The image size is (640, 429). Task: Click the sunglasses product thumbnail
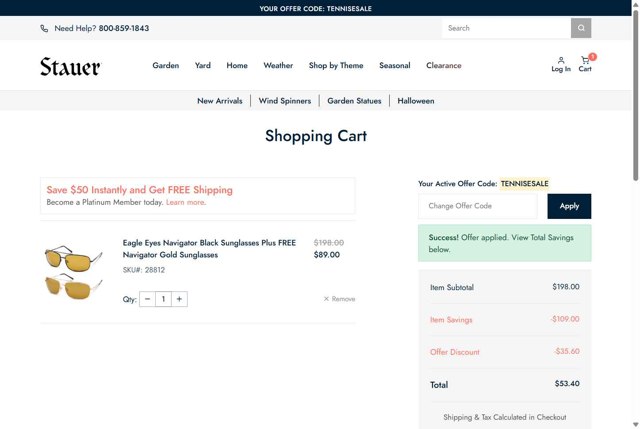[x=73, y=273]
